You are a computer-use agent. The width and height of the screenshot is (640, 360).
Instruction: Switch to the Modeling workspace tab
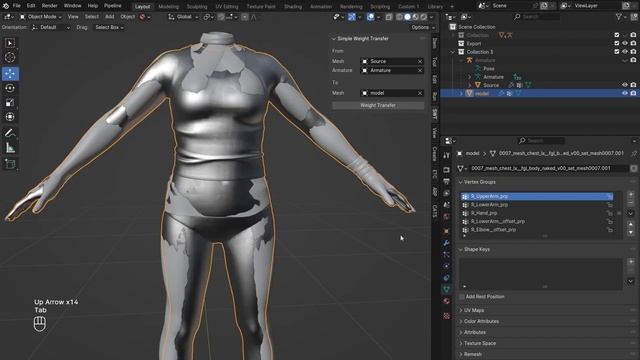coord(168,7)
